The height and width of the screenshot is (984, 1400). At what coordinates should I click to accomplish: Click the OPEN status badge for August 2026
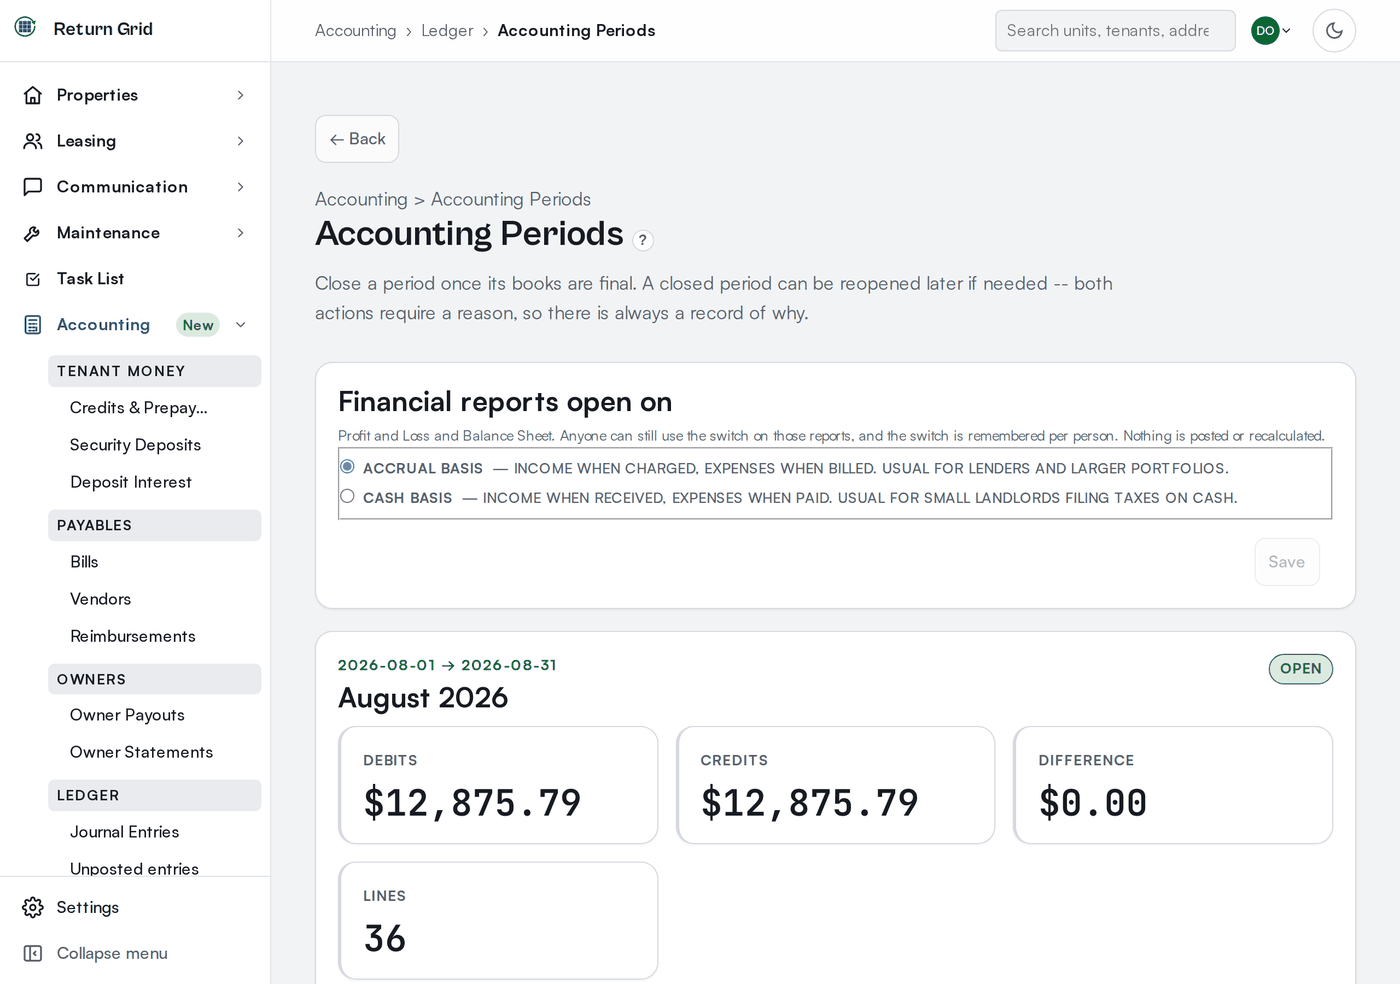(x=1300, y=669)
